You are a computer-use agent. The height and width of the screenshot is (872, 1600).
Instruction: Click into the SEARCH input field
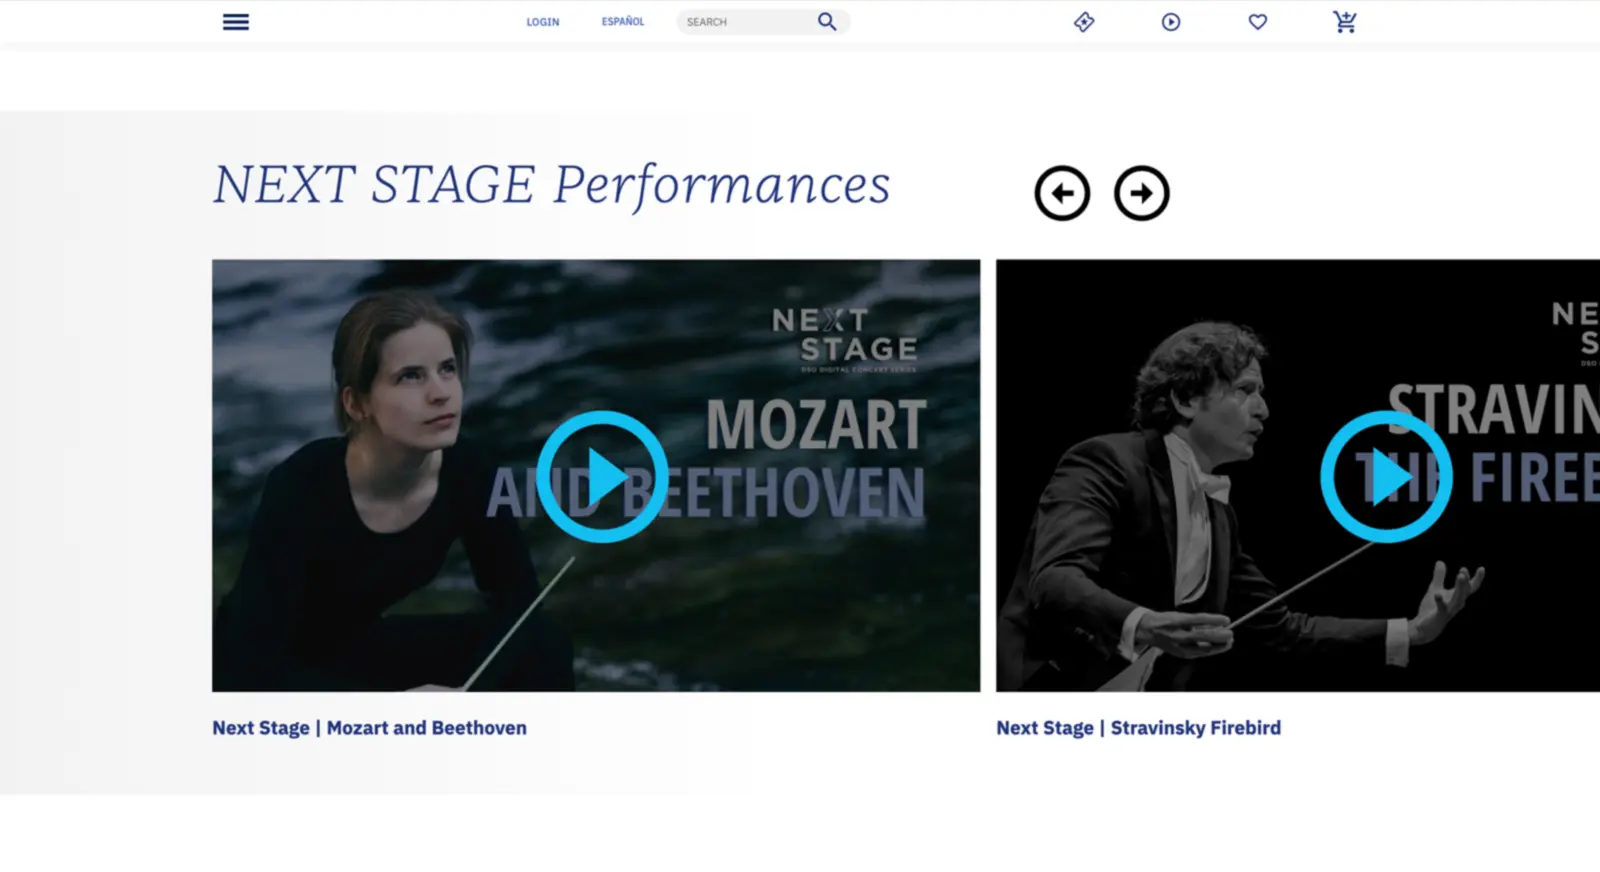(x=745, y=22)
